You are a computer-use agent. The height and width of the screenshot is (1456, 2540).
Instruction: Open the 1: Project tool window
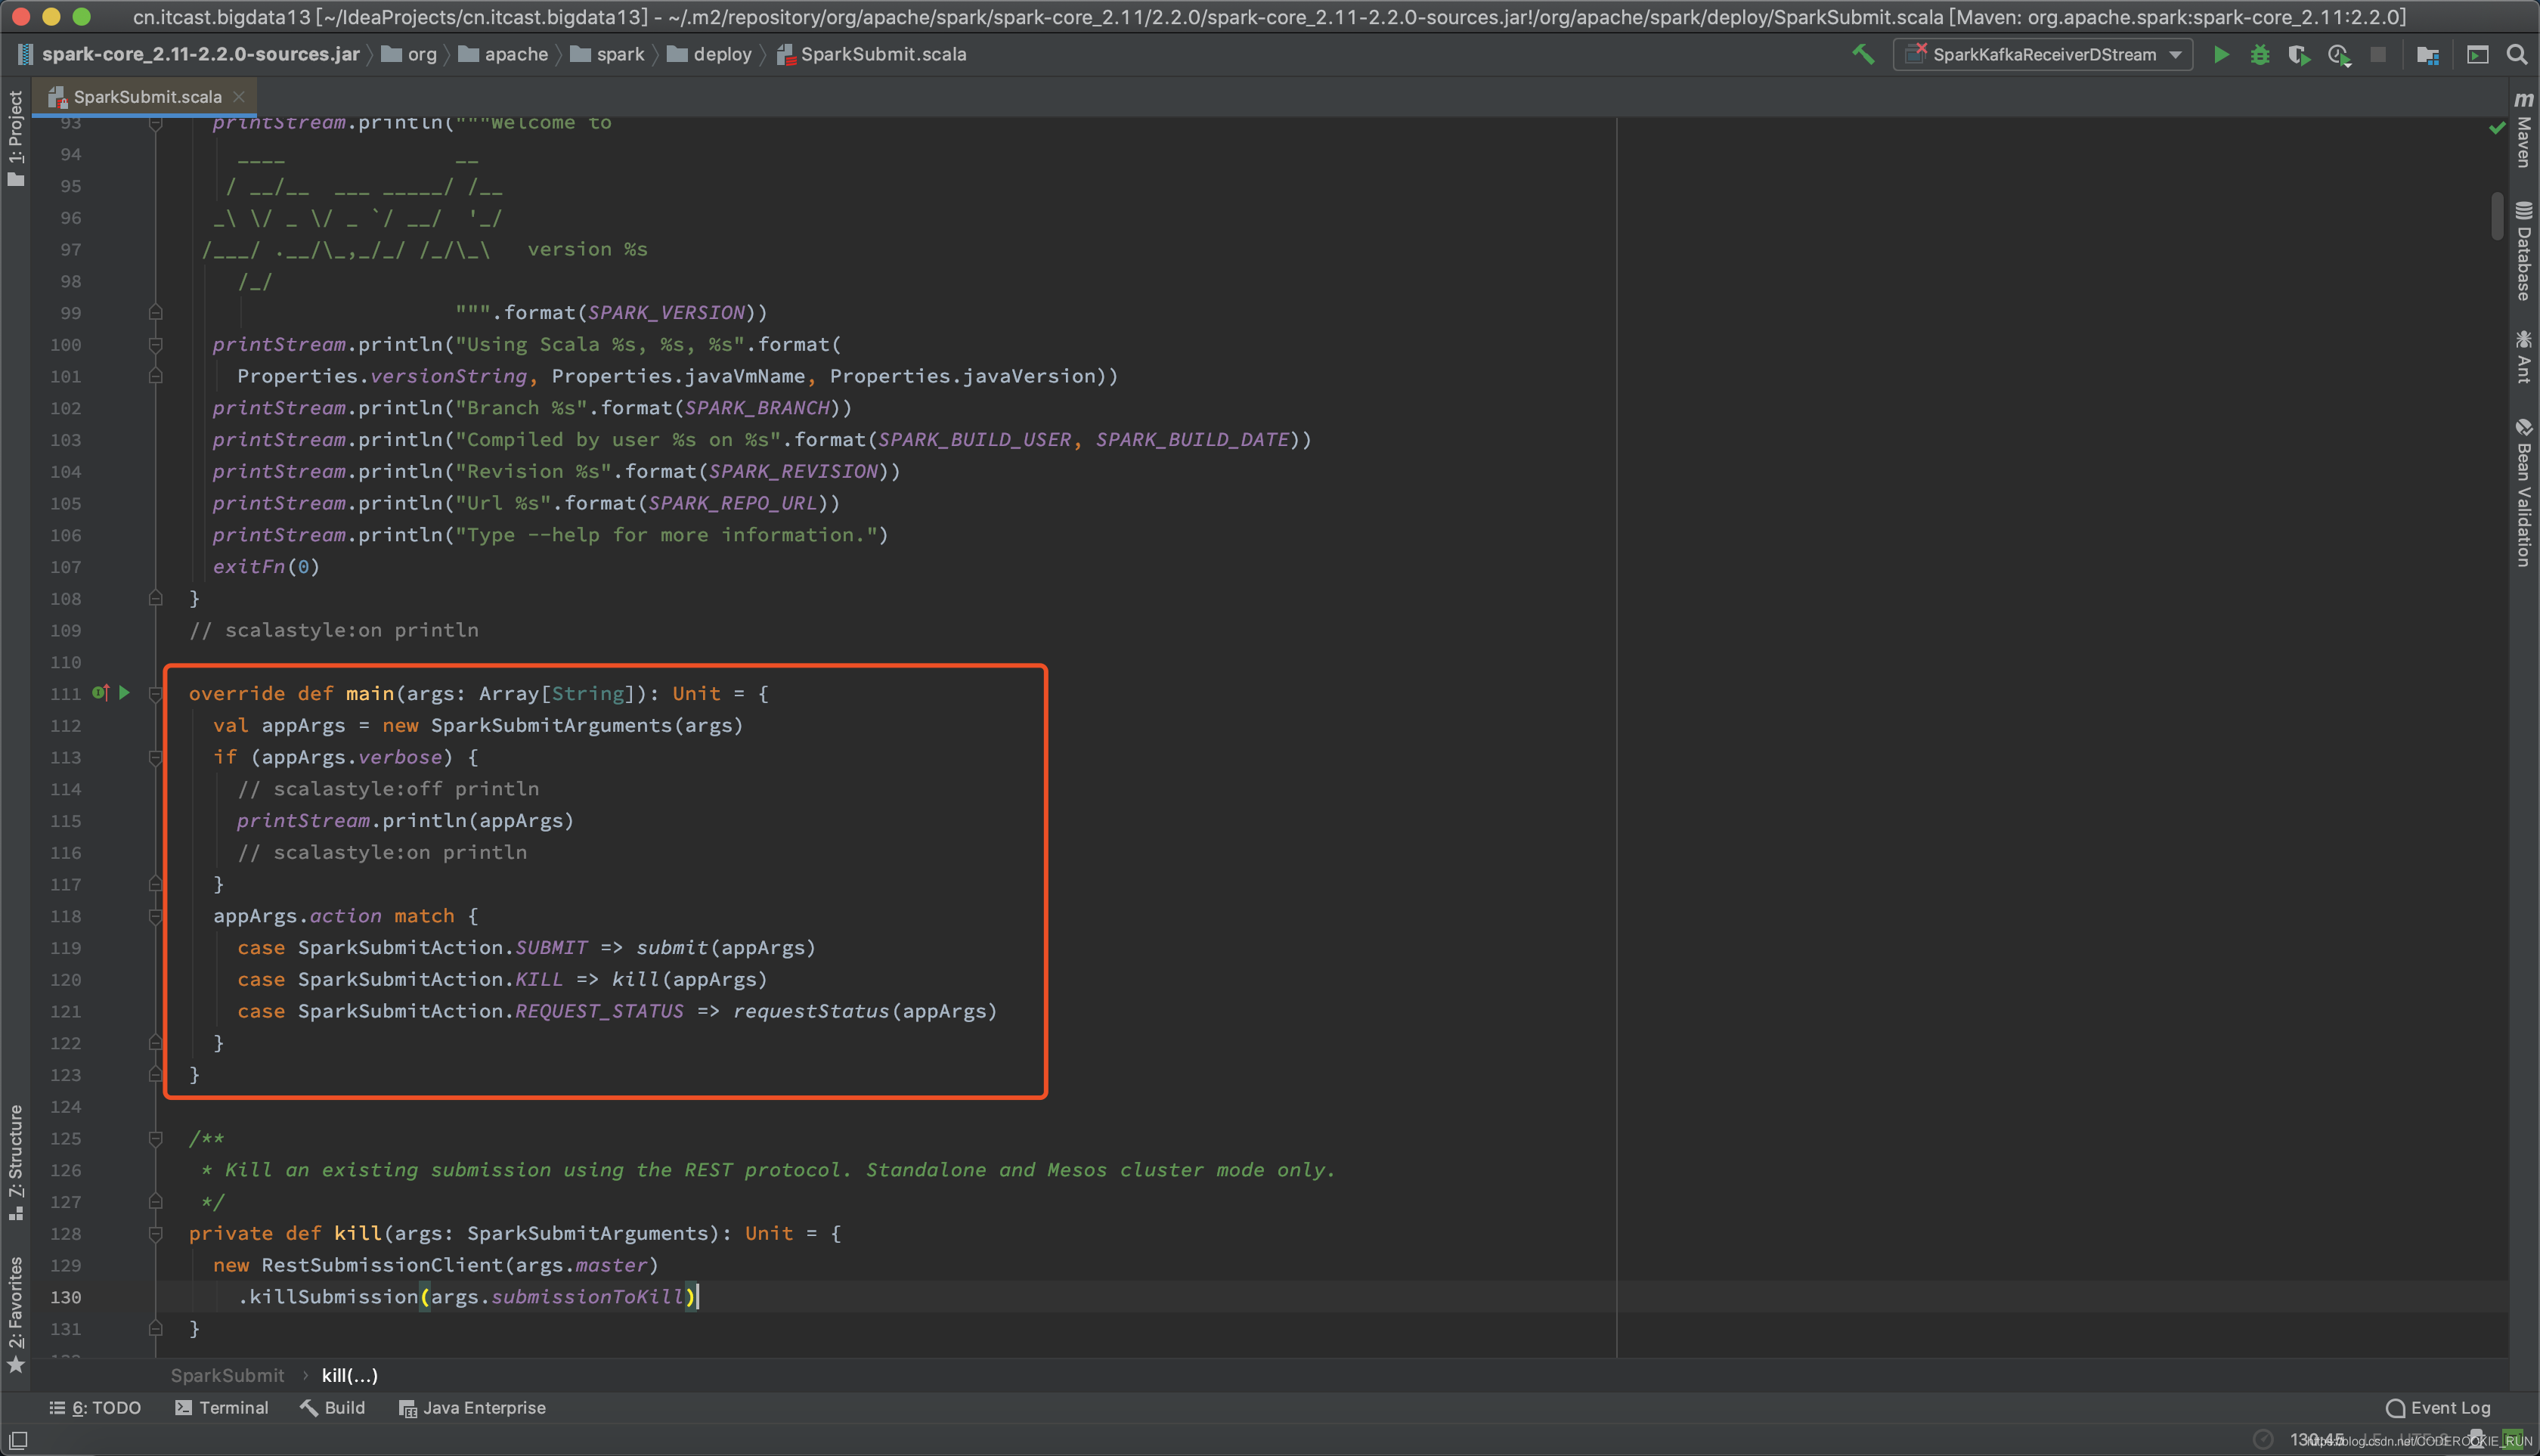click(x=15, y=138)
